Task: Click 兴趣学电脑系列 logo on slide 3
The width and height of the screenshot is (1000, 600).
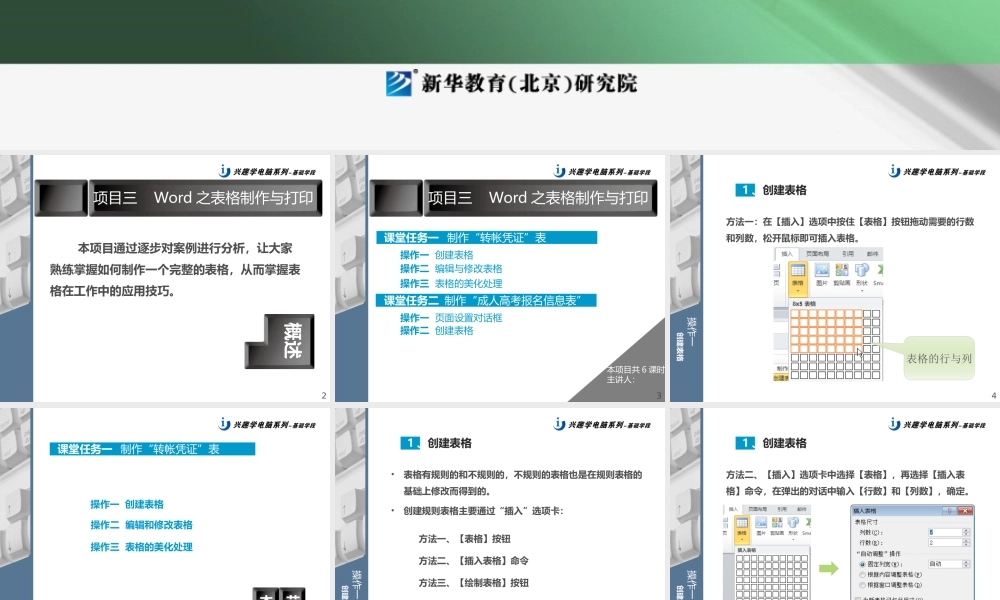Action: 602,171
